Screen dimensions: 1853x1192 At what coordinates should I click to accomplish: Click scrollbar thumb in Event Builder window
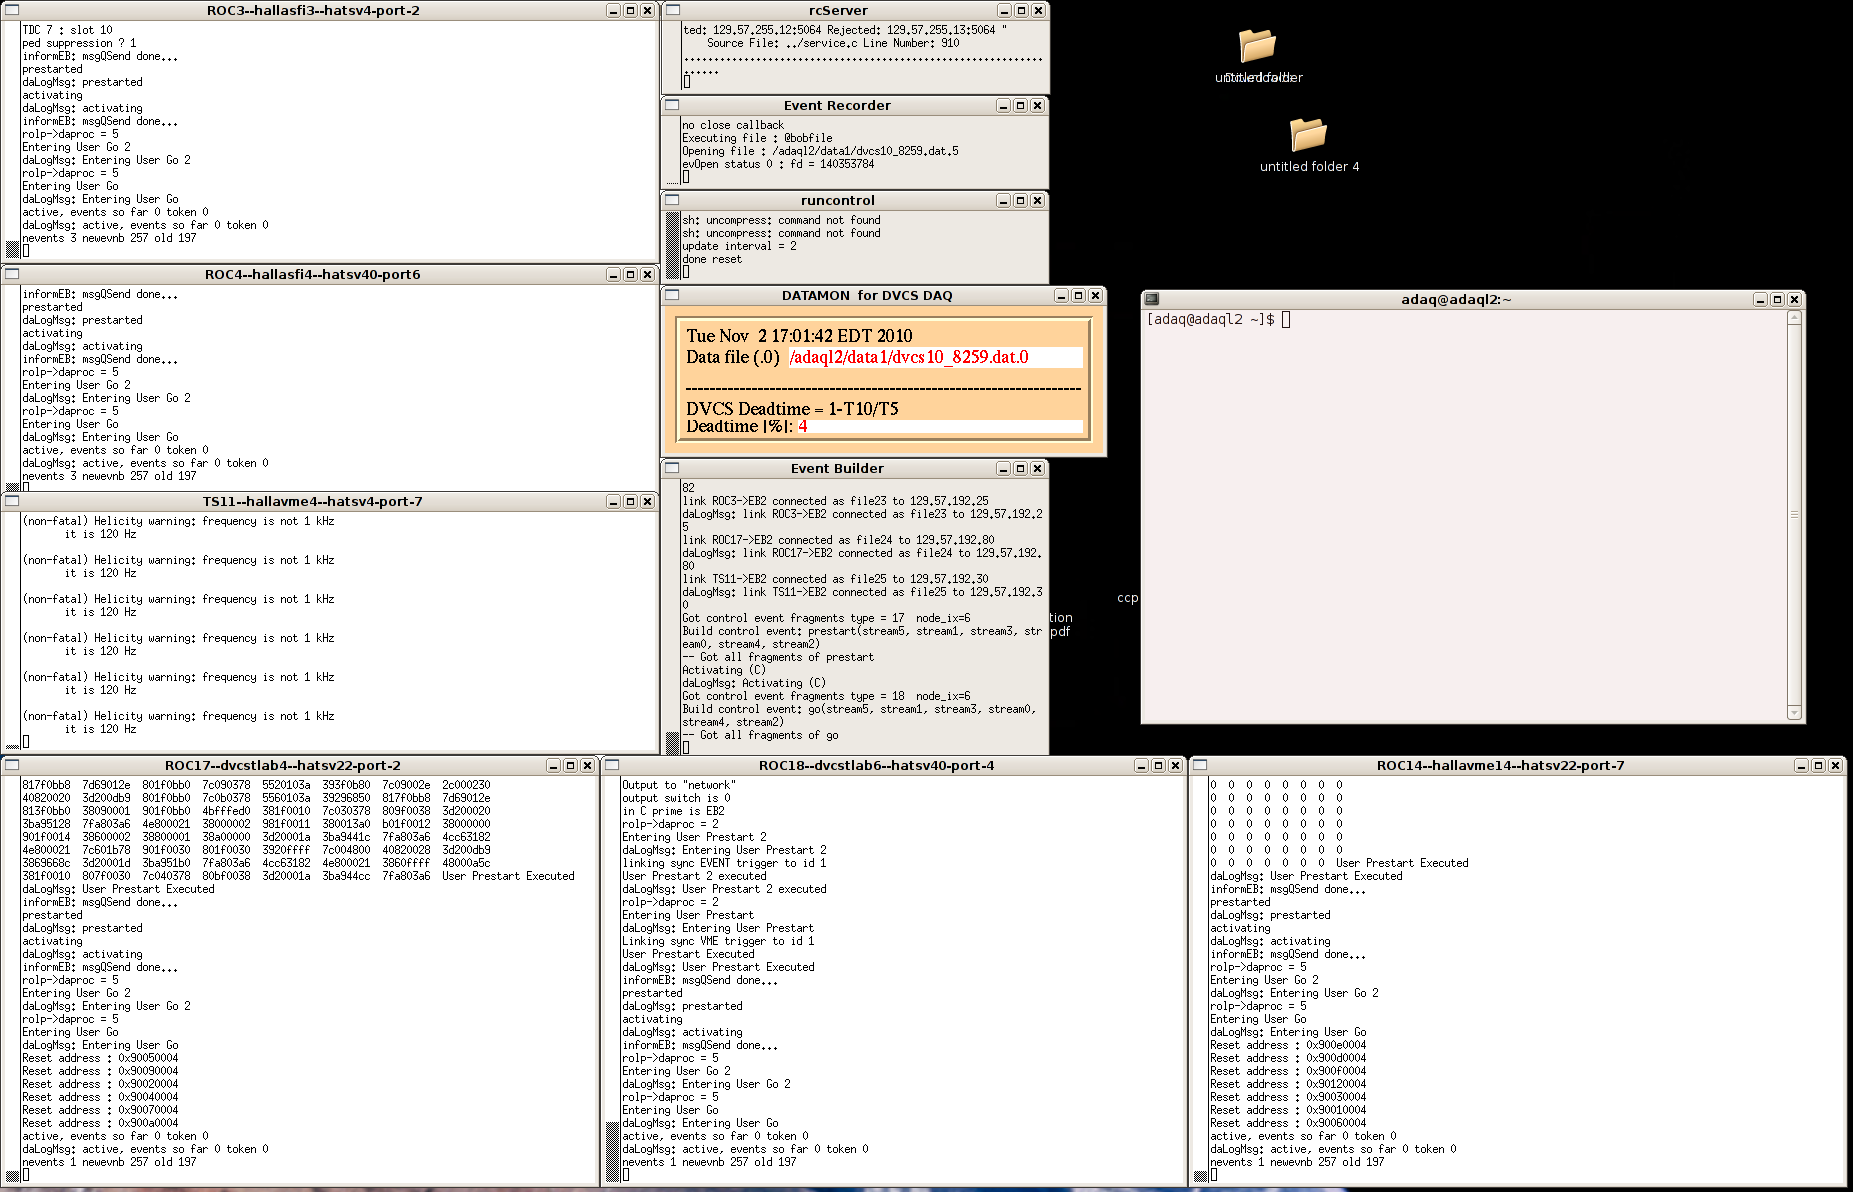673,742
